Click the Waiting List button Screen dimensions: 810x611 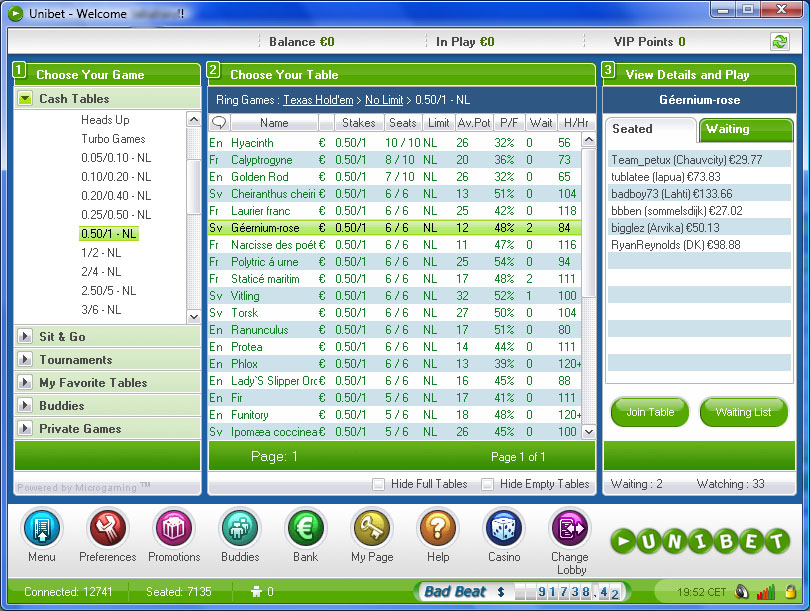pos(743,412)
